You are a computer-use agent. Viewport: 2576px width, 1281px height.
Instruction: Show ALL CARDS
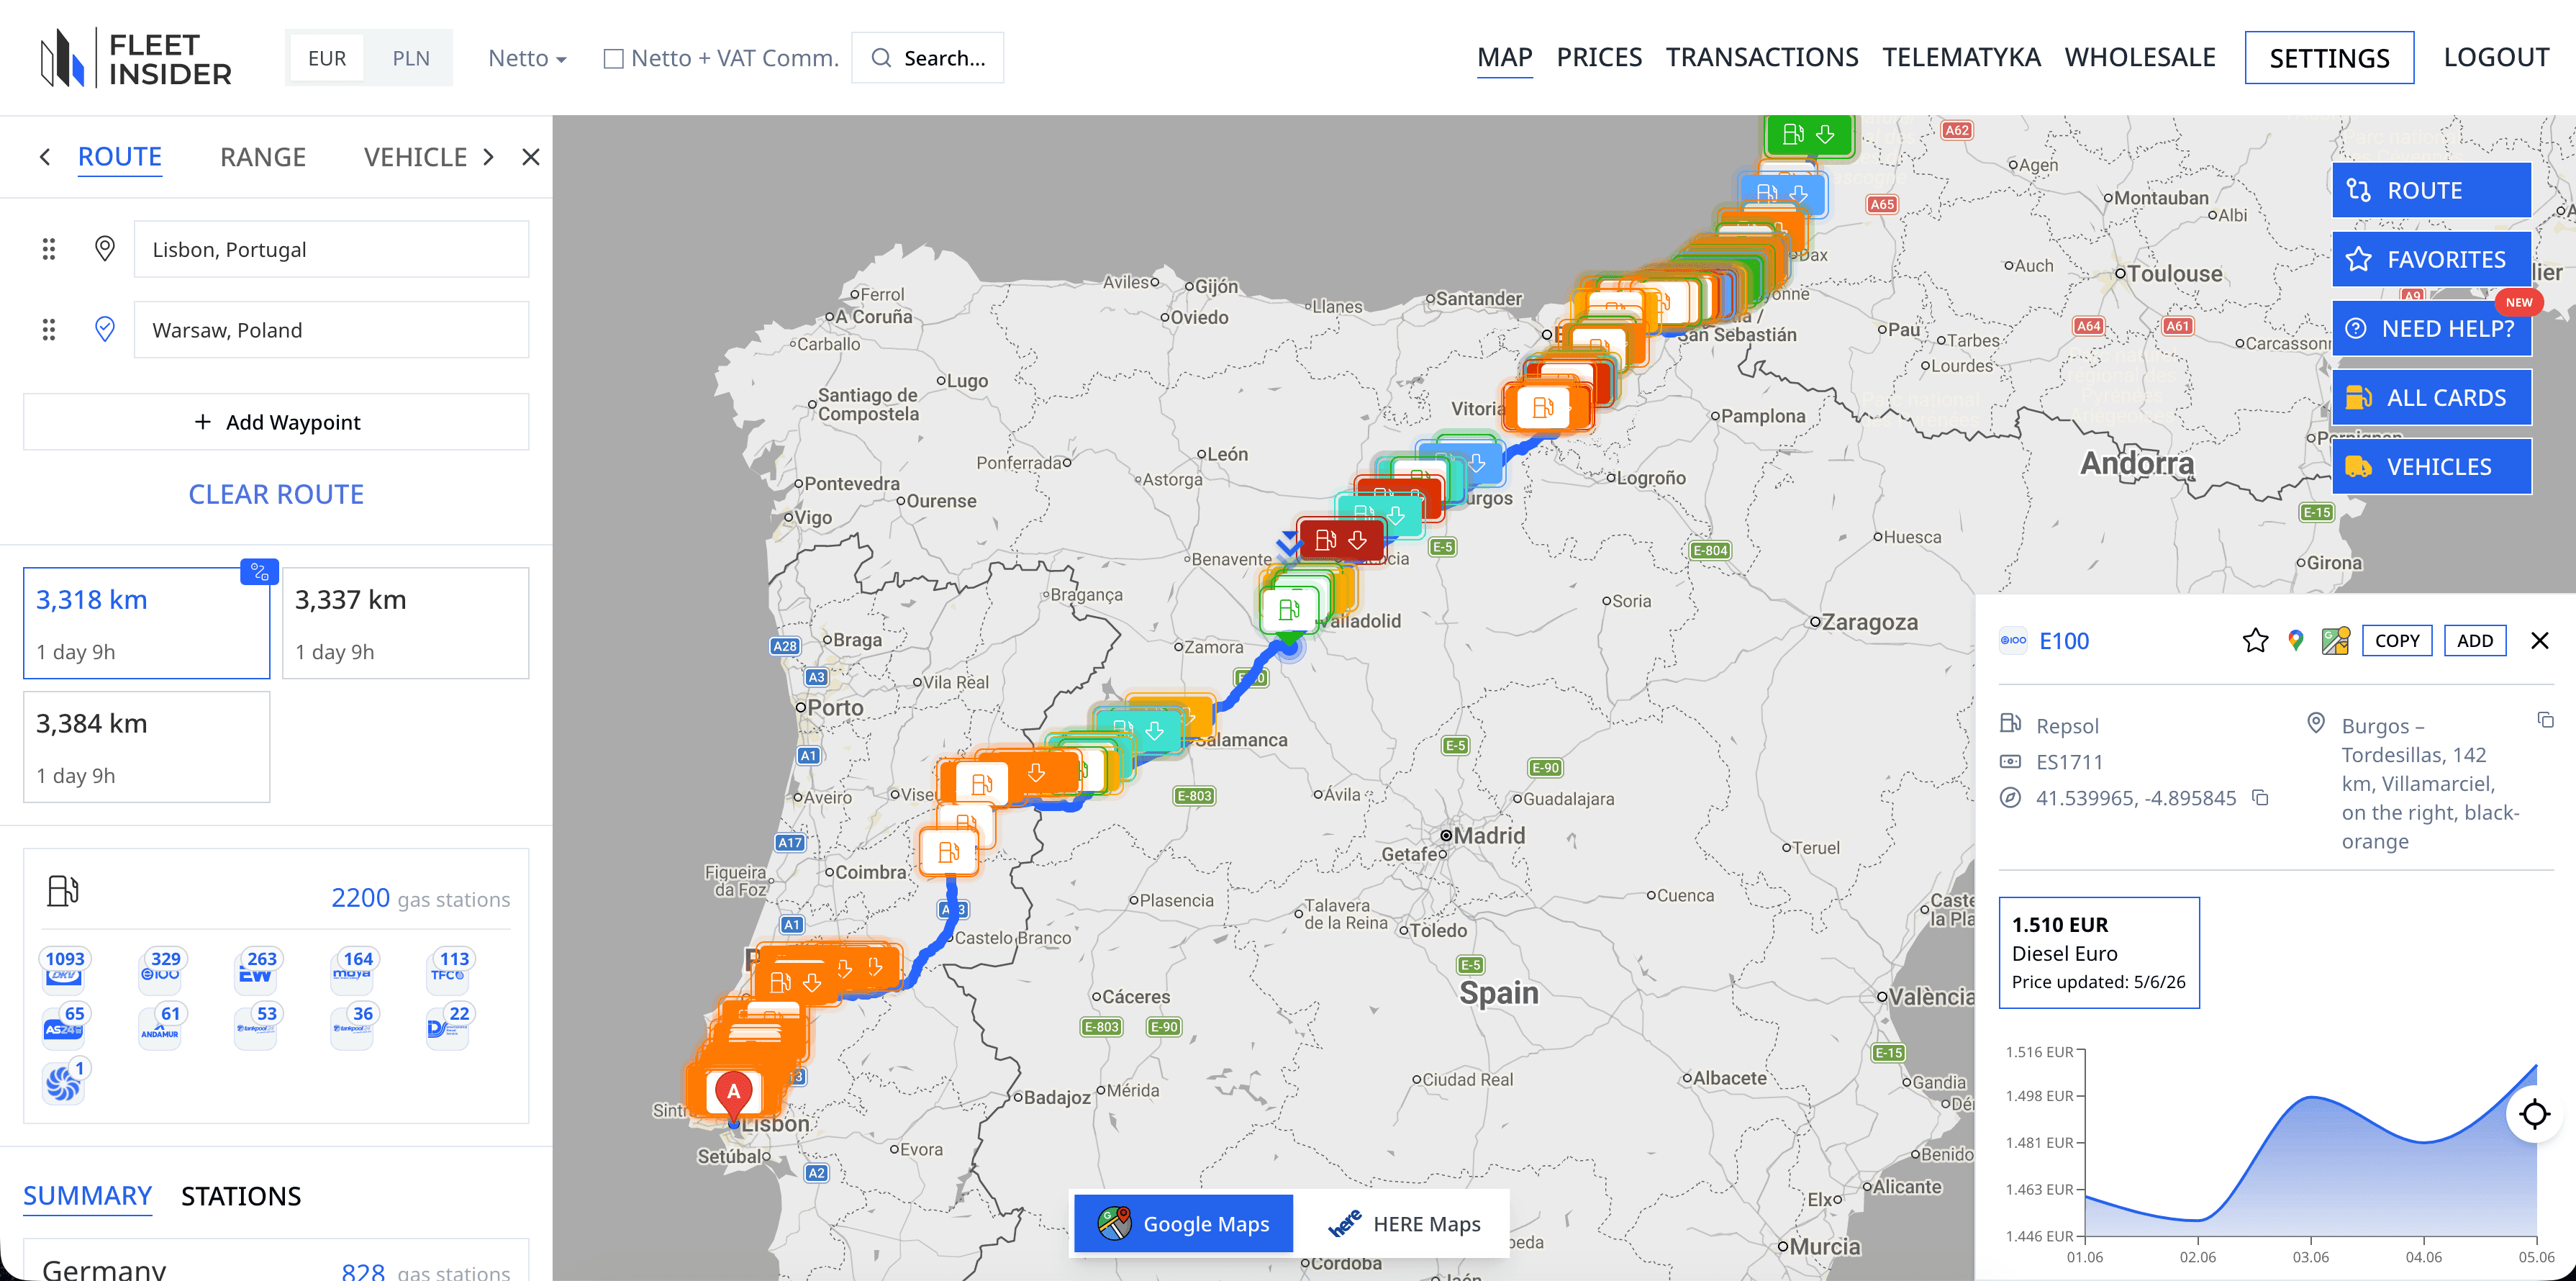2431,397
